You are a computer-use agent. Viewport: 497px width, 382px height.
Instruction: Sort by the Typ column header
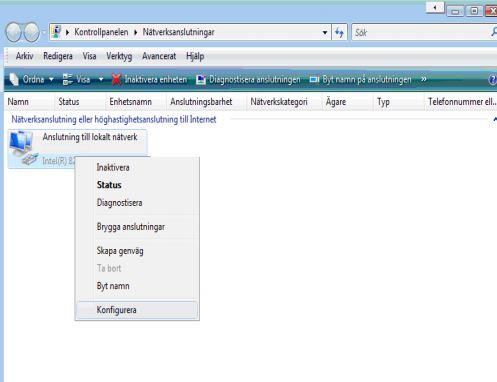point(399,102)
